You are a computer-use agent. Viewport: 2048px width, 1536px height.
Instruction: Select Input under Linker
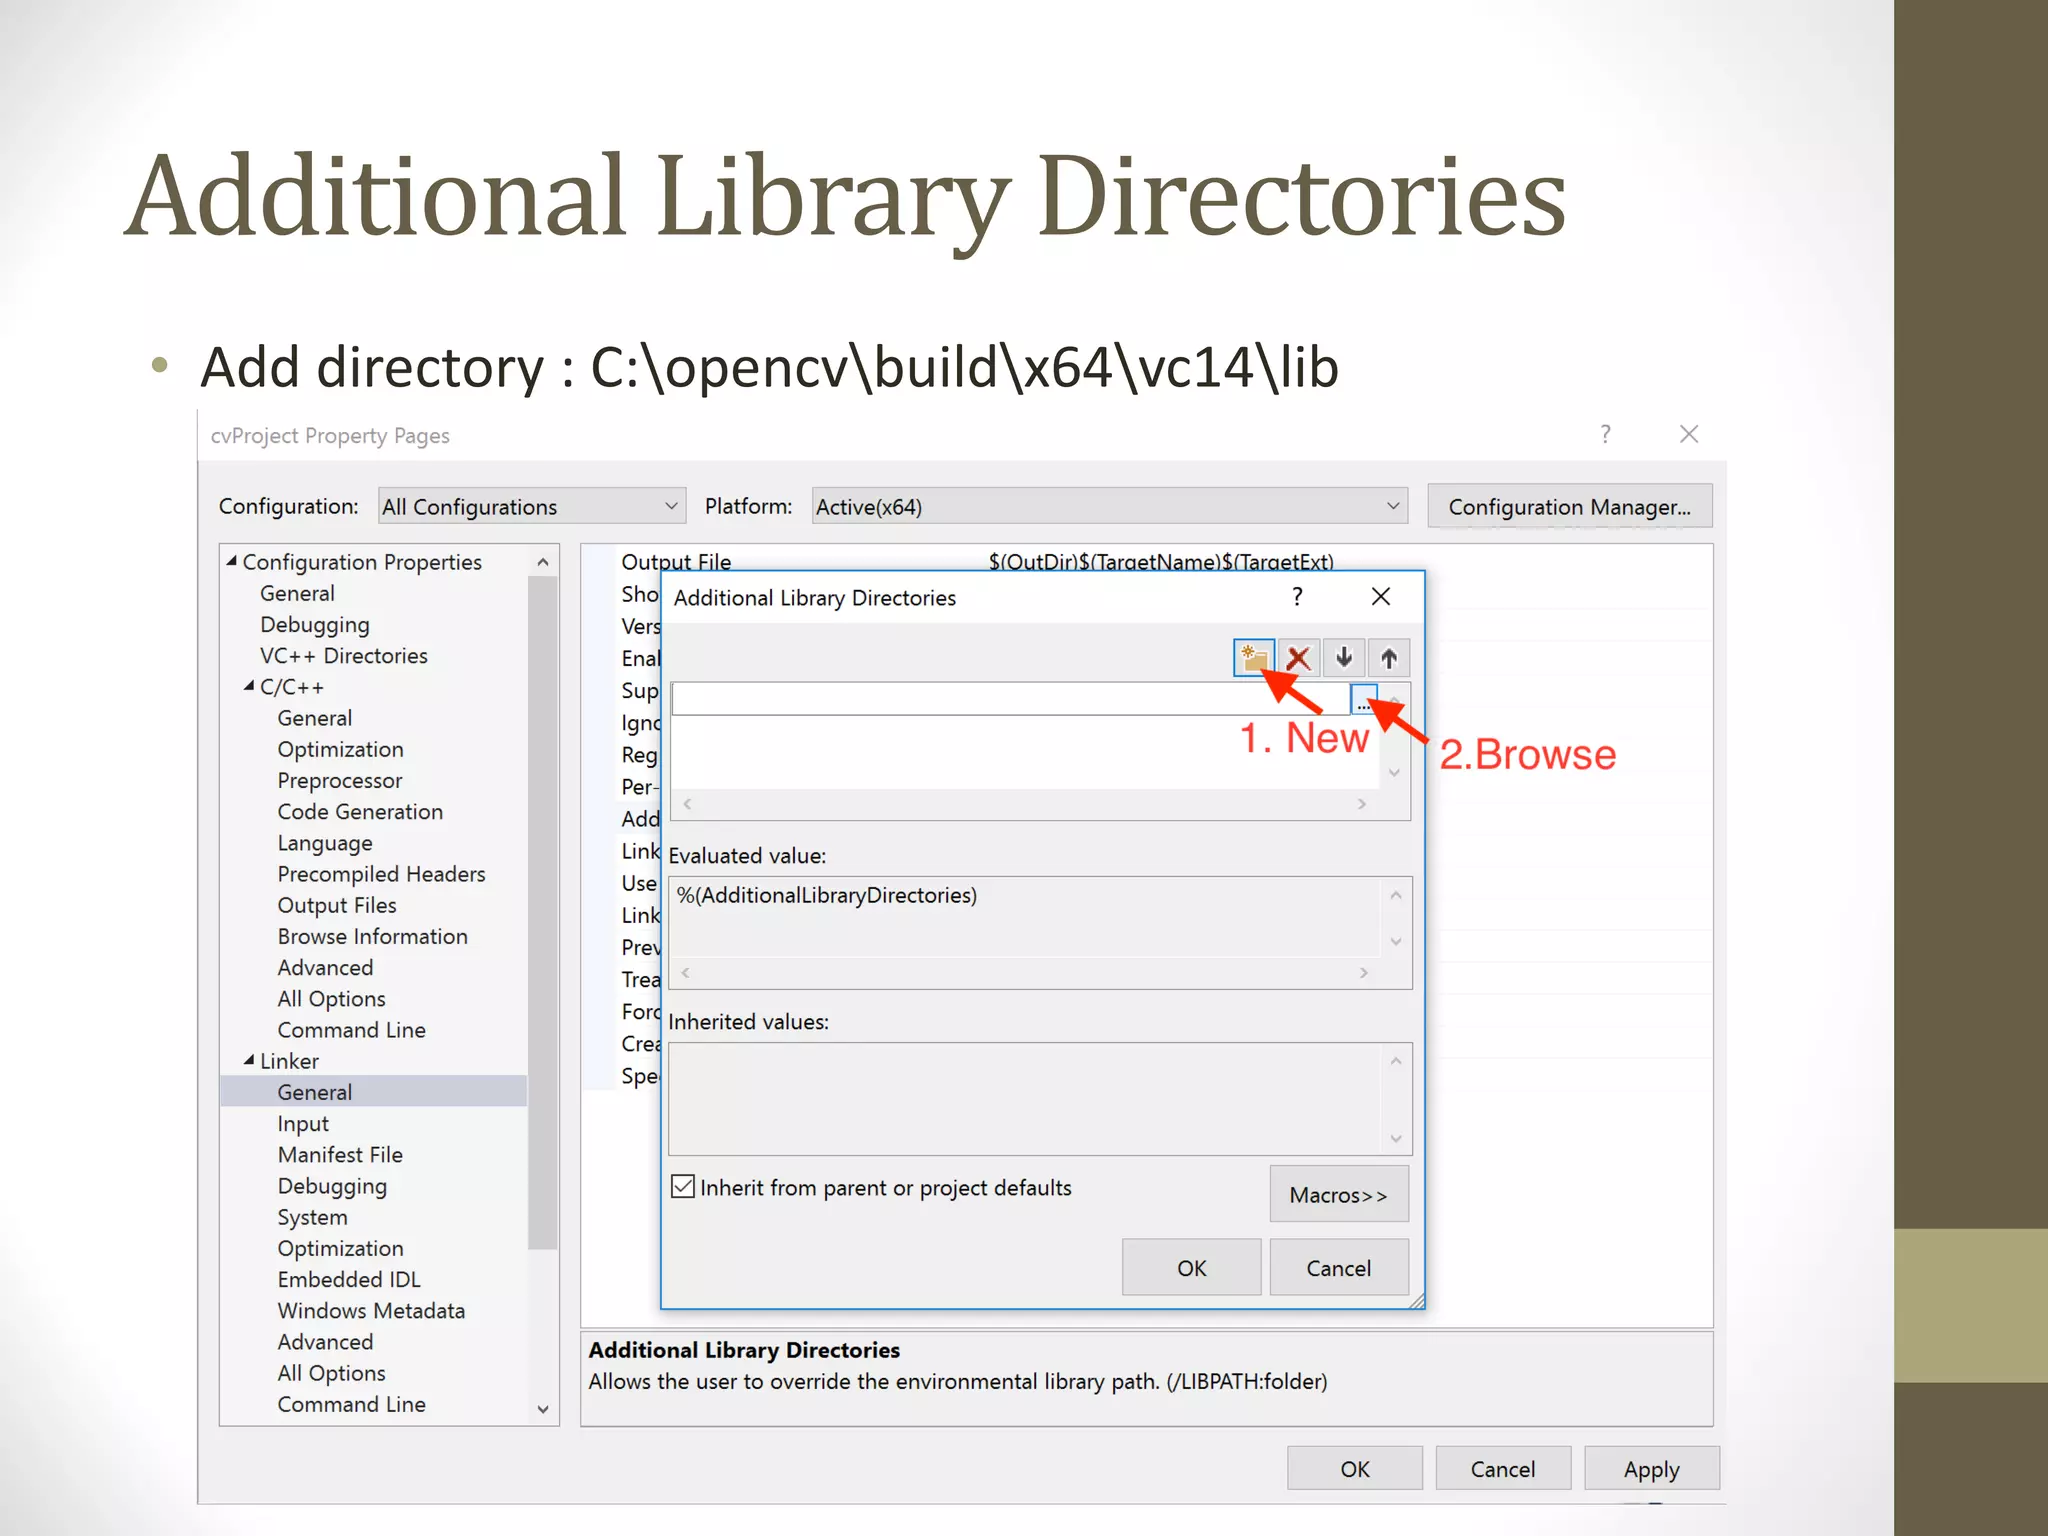303,1124
